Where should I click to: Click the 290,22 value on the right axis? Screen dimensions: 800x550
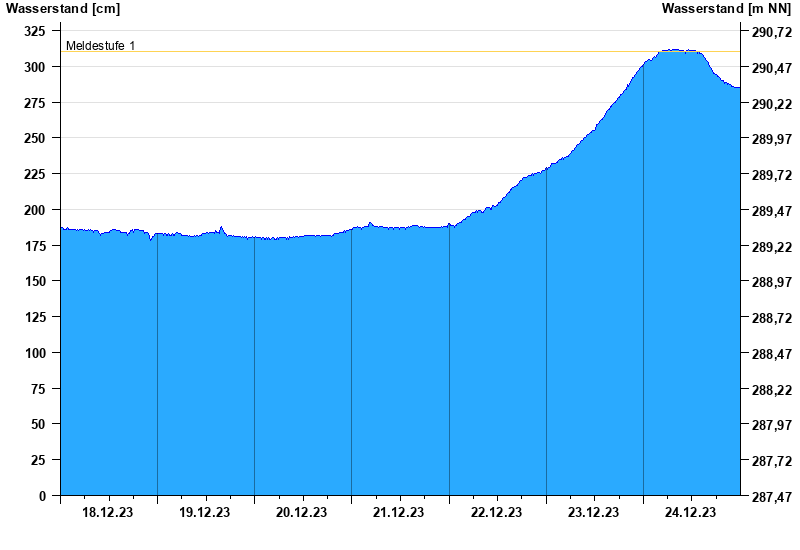pyautogui.click(x=770, y=104)
